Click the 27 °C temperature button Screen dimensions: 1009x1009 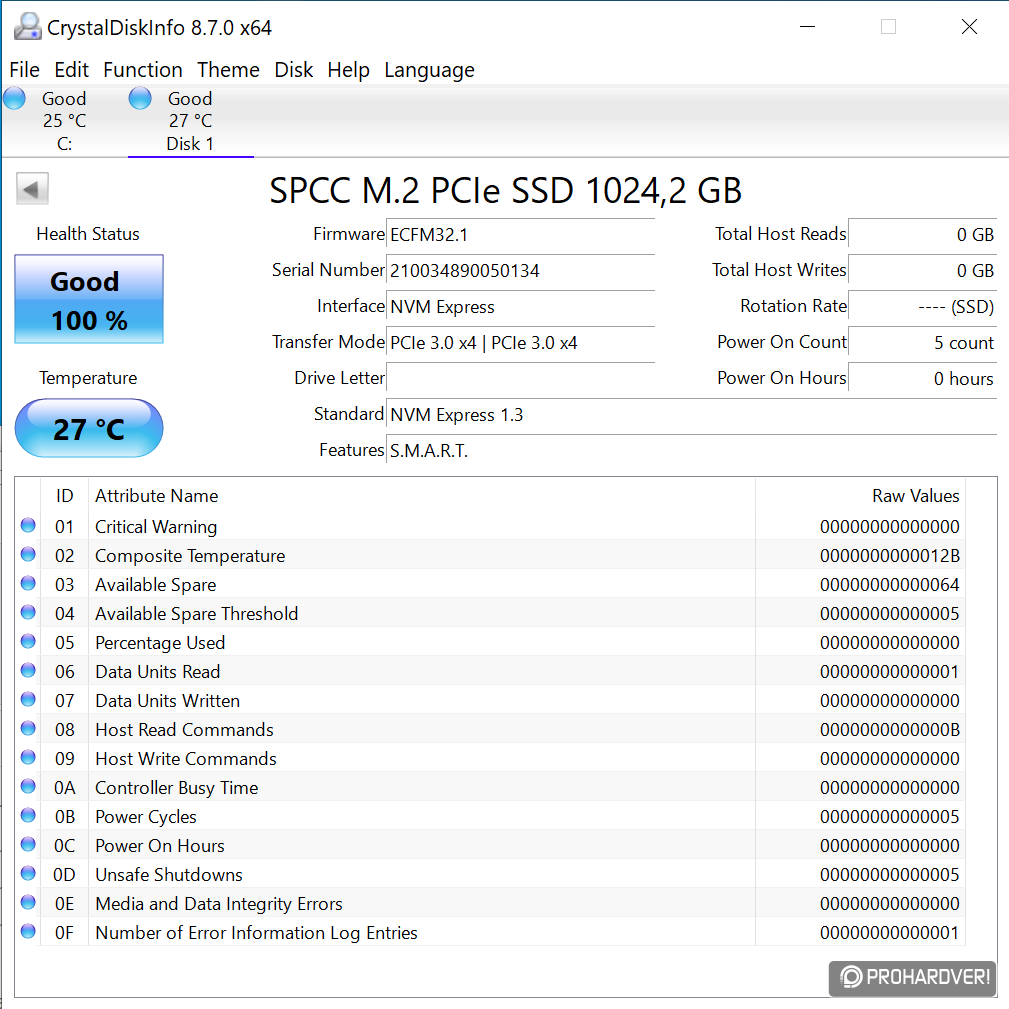(89, 429)
